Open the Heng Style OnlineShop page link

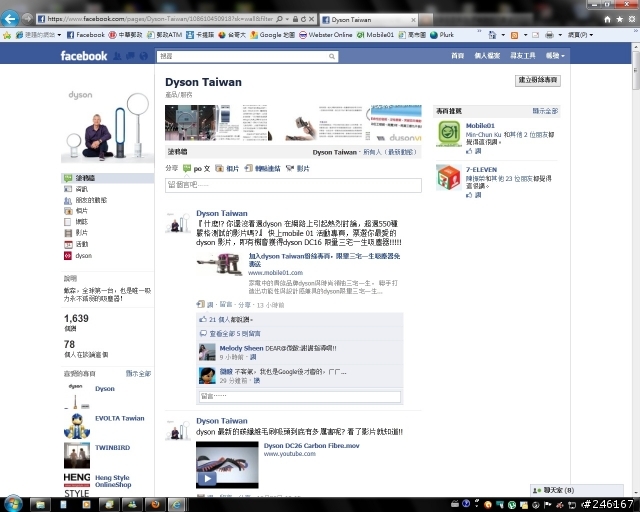pyautogui.click(x=113, y=481)
